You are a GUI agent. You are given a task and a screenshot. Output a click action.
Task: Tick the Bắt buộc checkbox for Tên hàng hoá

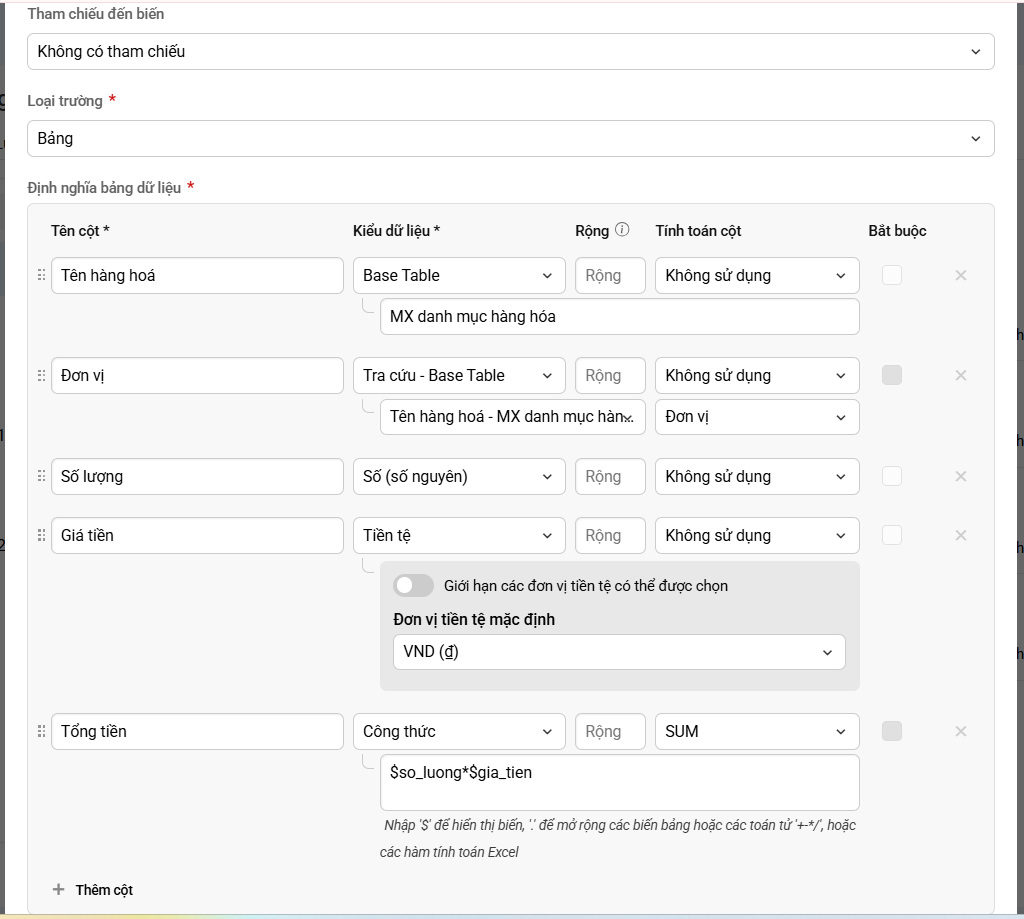tap(891, 275)
